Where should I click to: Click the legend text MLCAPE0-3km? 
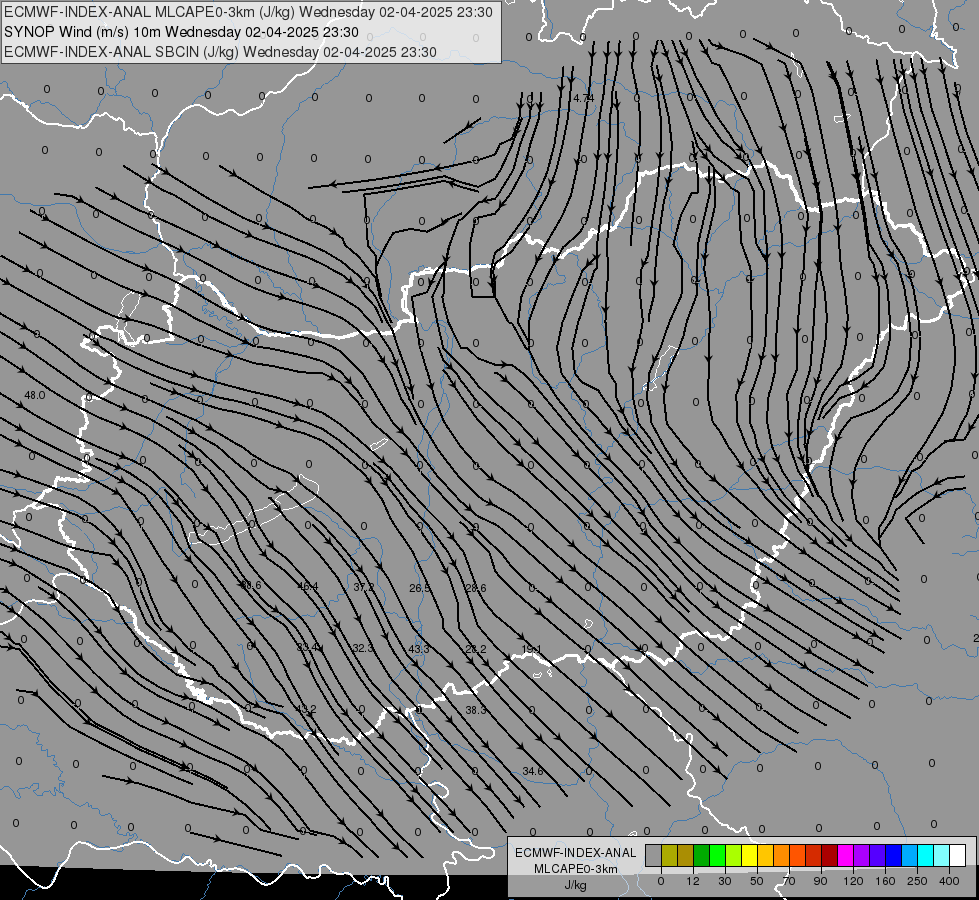576,869
